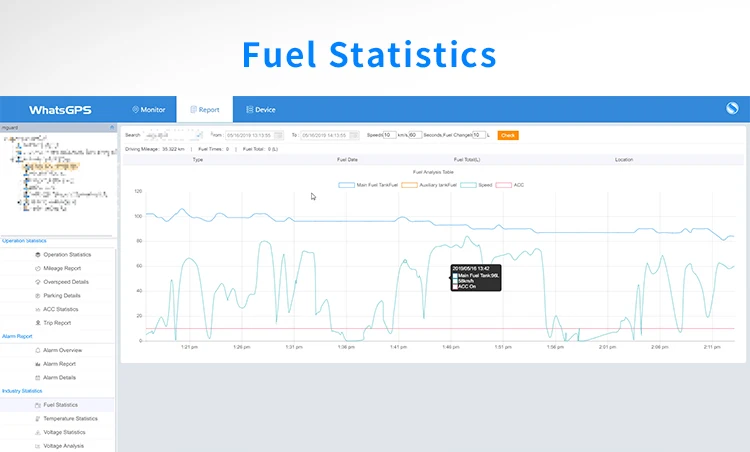This screenshot has height=452, width=750.
Task: Toggle Speed legend series
Action: (x=476, y=185)
